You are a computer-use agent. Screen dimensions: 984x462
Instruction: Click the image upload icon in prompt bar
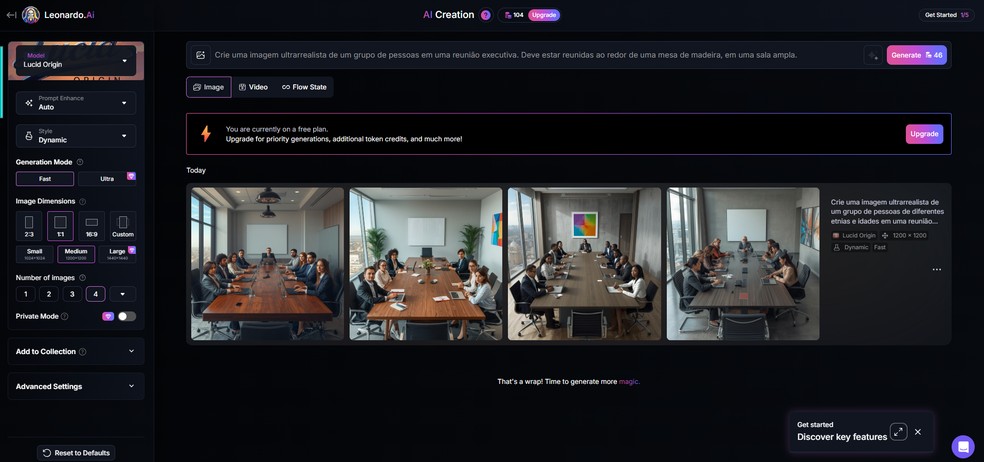pyautogui.click(x=200, y=55)
